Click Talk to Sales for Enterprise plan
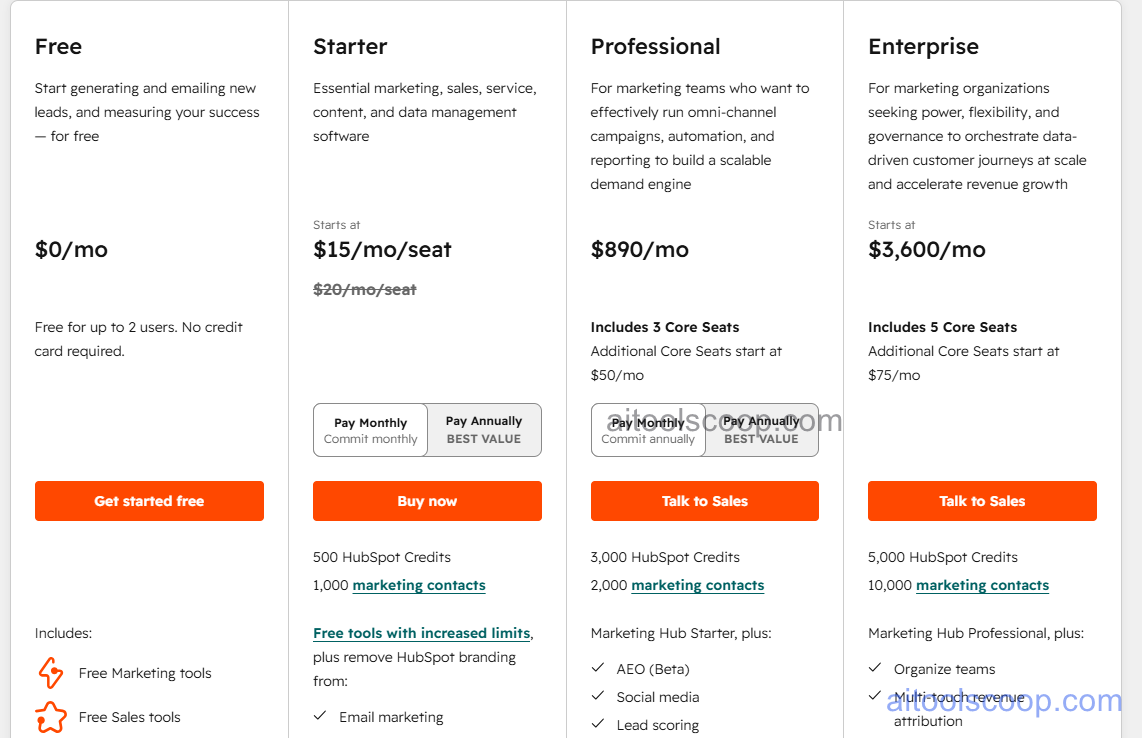The height and width of the screenshot is (738, 1142). (x=981, y=500)
